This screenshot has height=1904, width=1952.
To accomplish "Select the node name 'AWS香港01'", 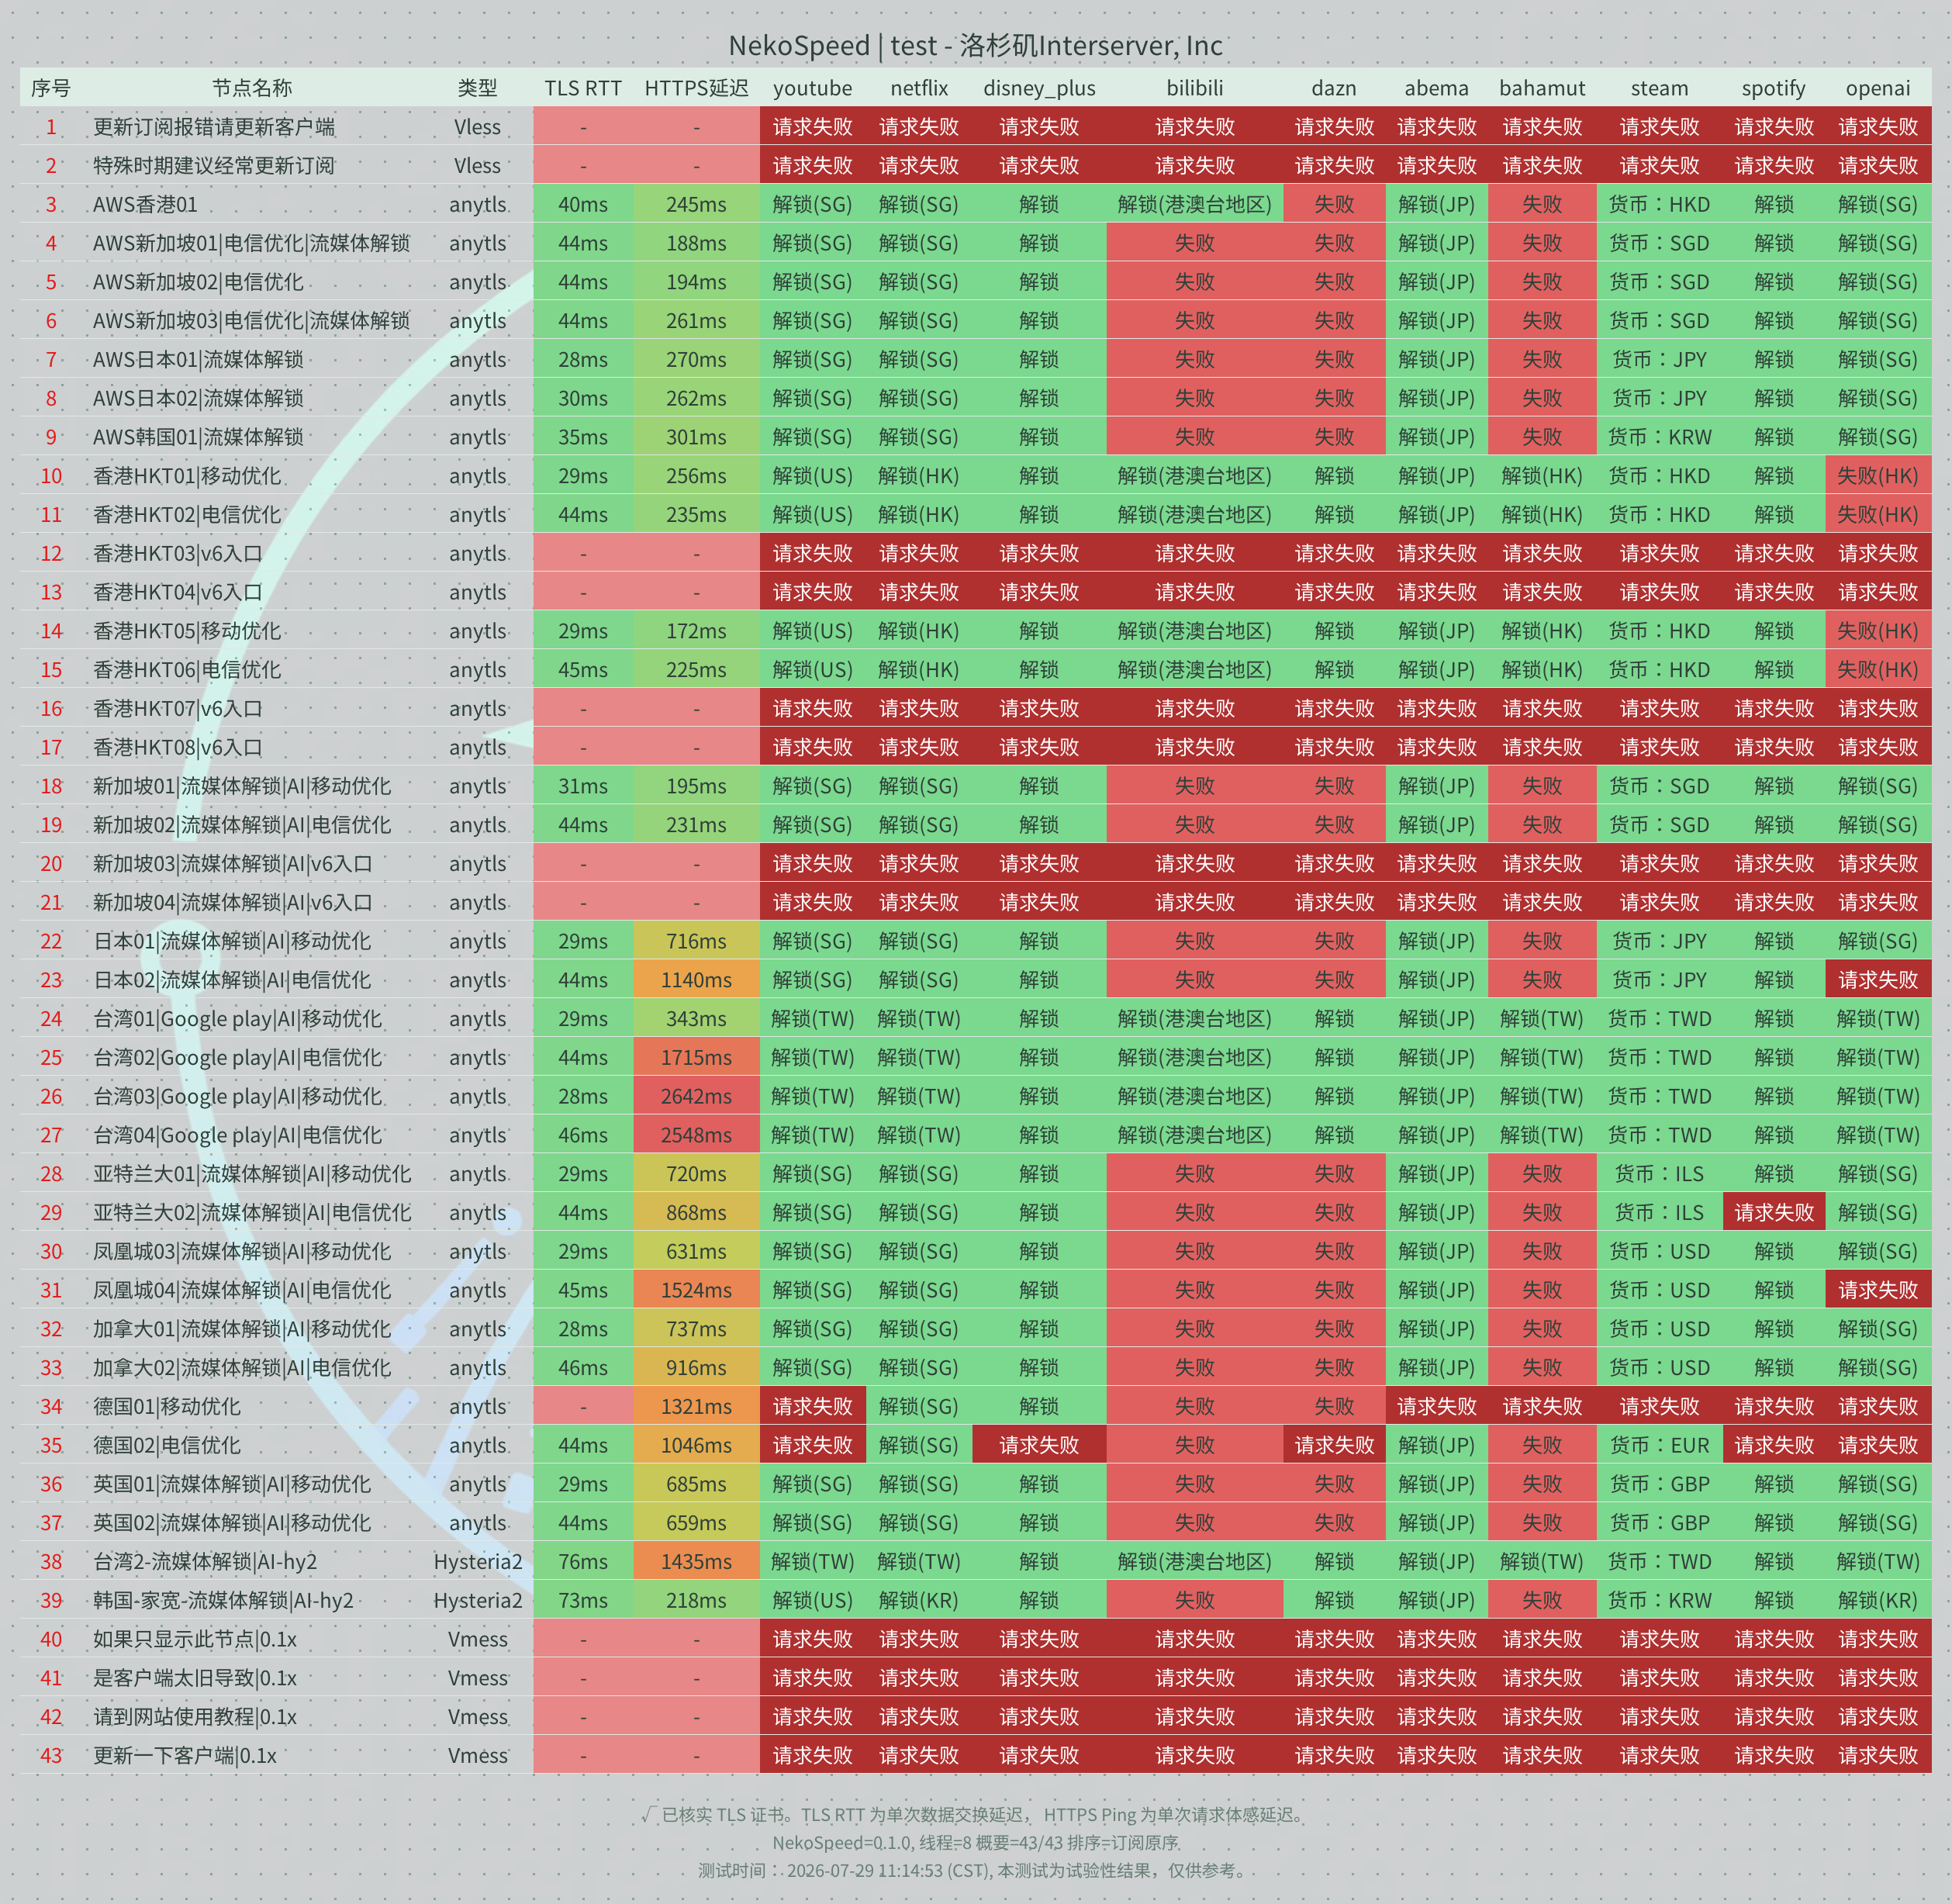I will click(145, 204).
